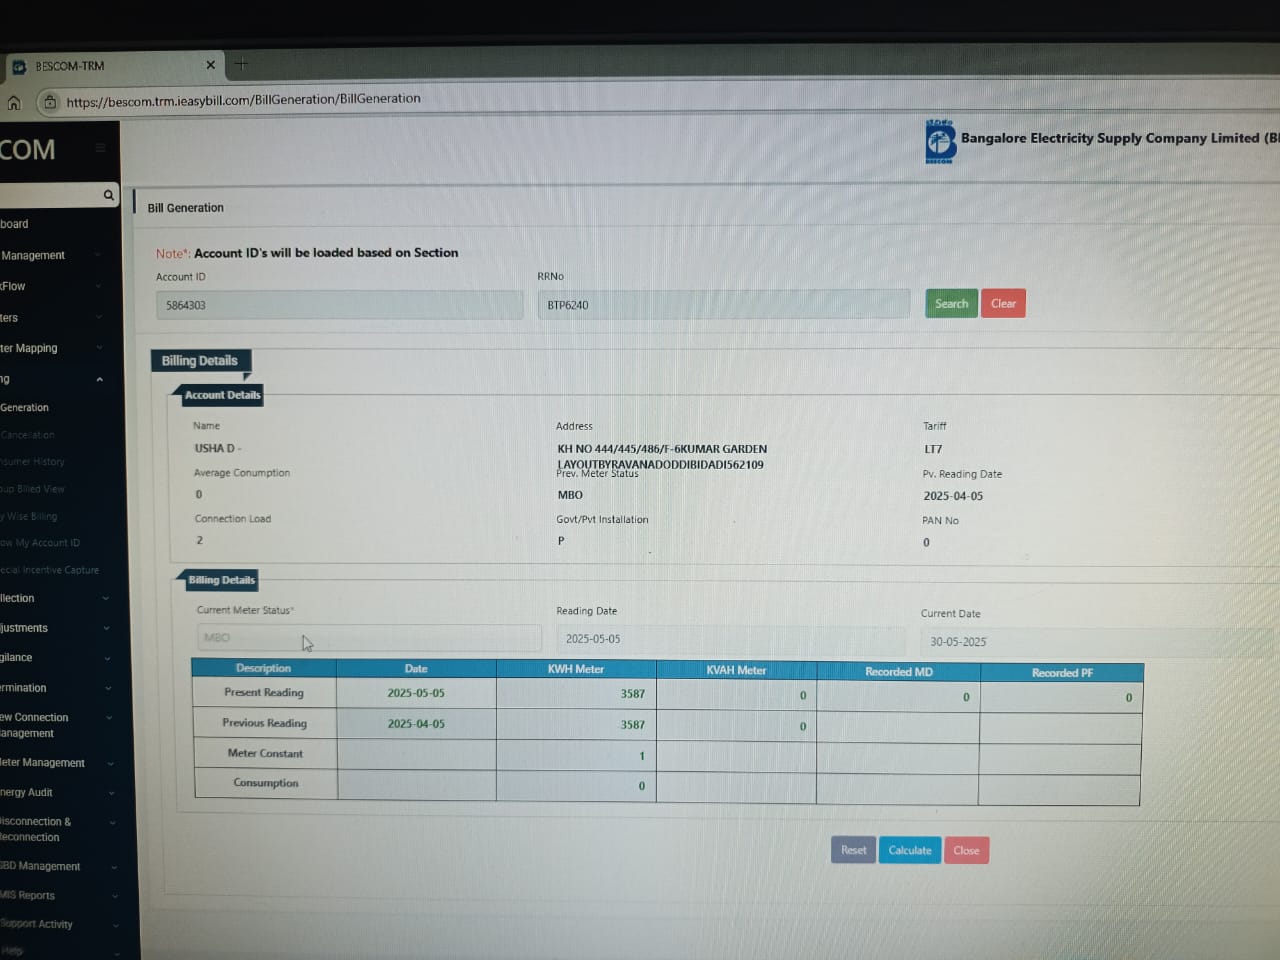Click the green Search button
The width and height of the screenshot is (1280, 960).
tap(951, 304)
